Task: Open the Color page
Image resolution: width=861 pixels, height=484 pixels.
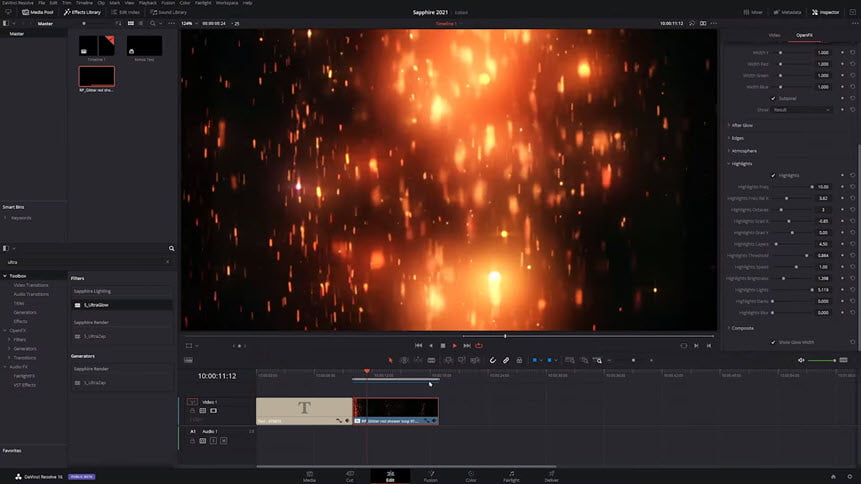Action: point(471,476)
